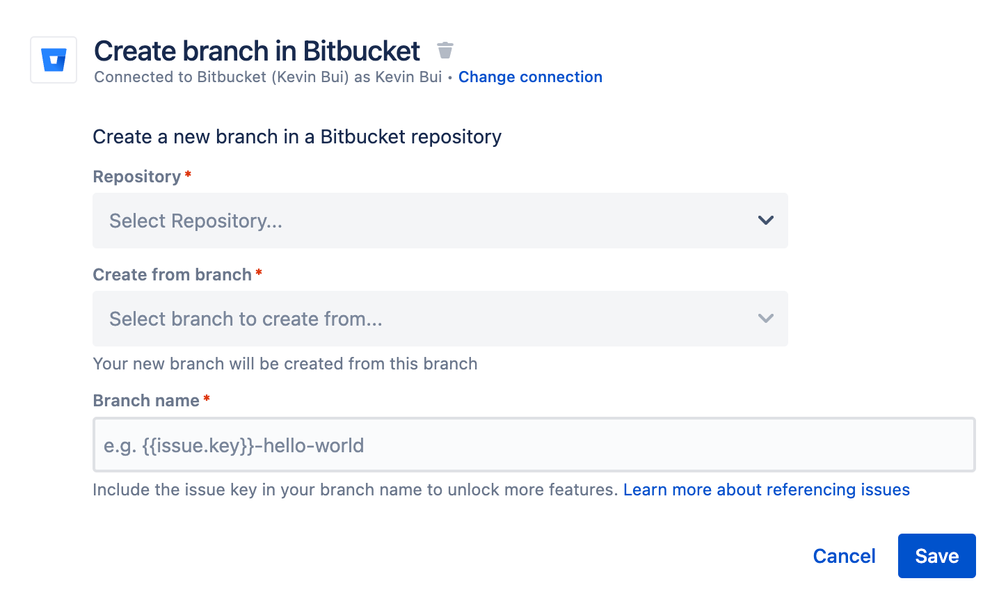Click the Repository required field label
Viewport: 999px width, 597px height.
point(136,176)
